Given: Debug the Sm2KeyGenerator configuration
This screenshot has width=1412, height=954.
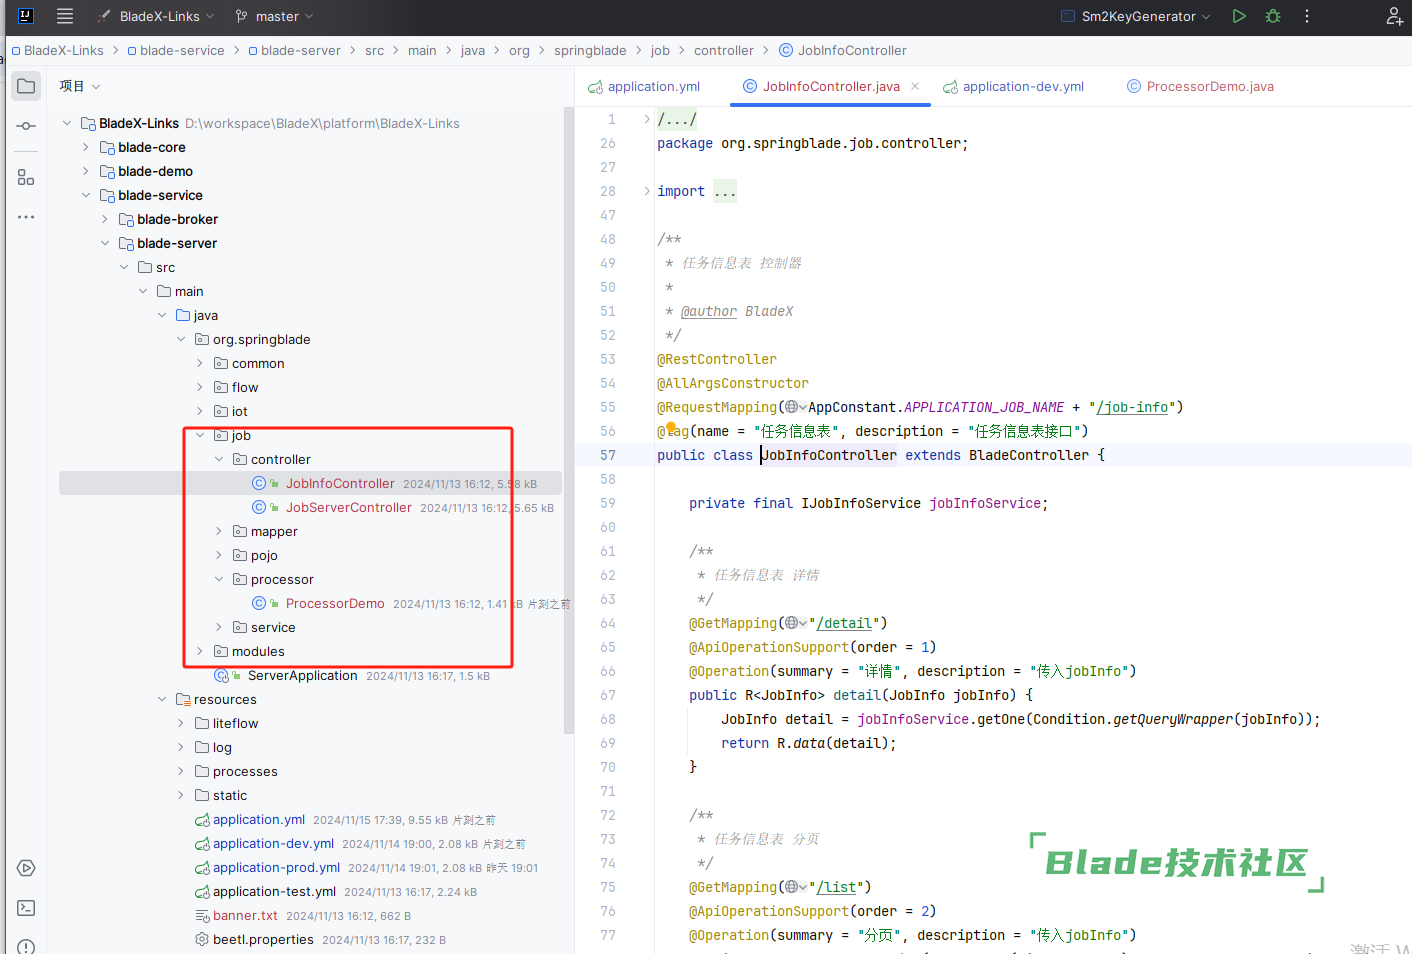Looking at the screenshot, I should coord(1273,16).
